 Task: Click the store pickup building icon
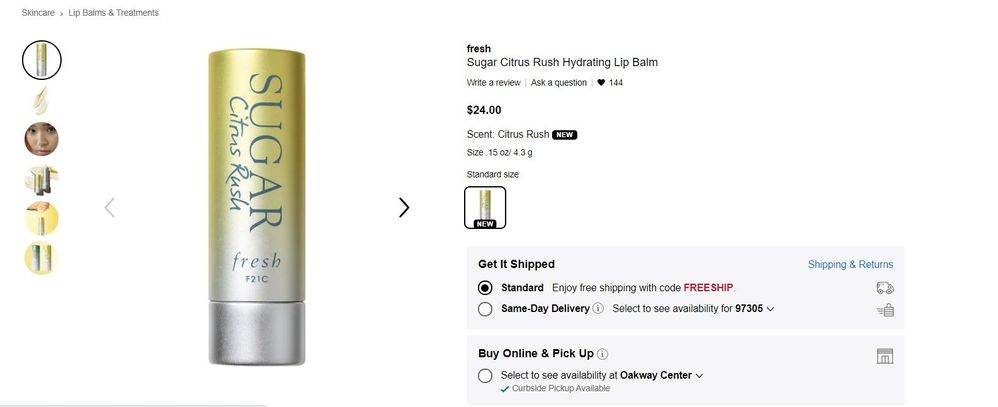tap(884, 356)
